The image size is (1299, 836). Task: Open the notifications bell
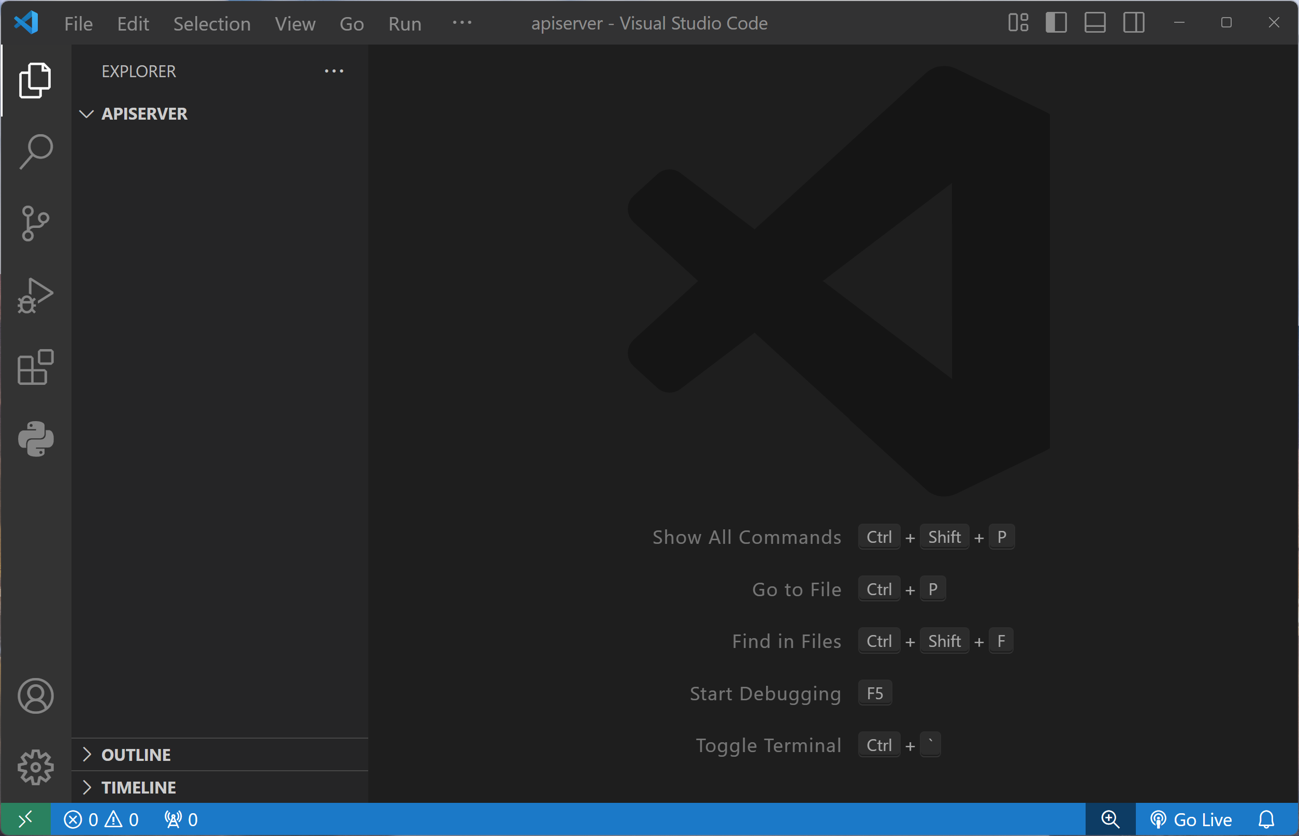tap(1266, 819)
